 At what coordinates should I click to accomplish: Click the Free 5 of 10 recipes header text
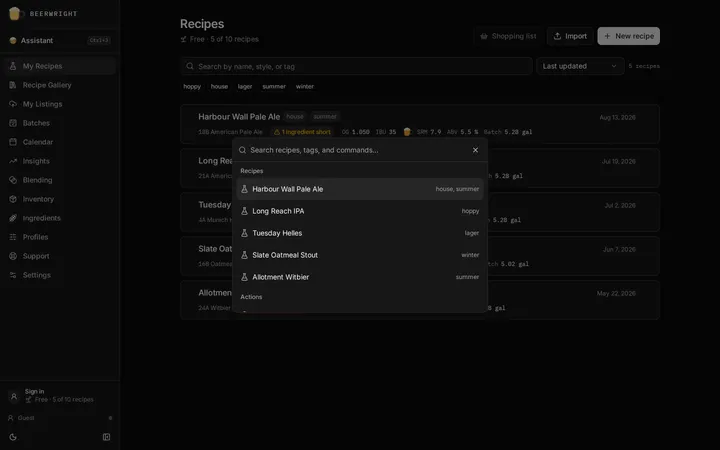click(x=224, y=39)
